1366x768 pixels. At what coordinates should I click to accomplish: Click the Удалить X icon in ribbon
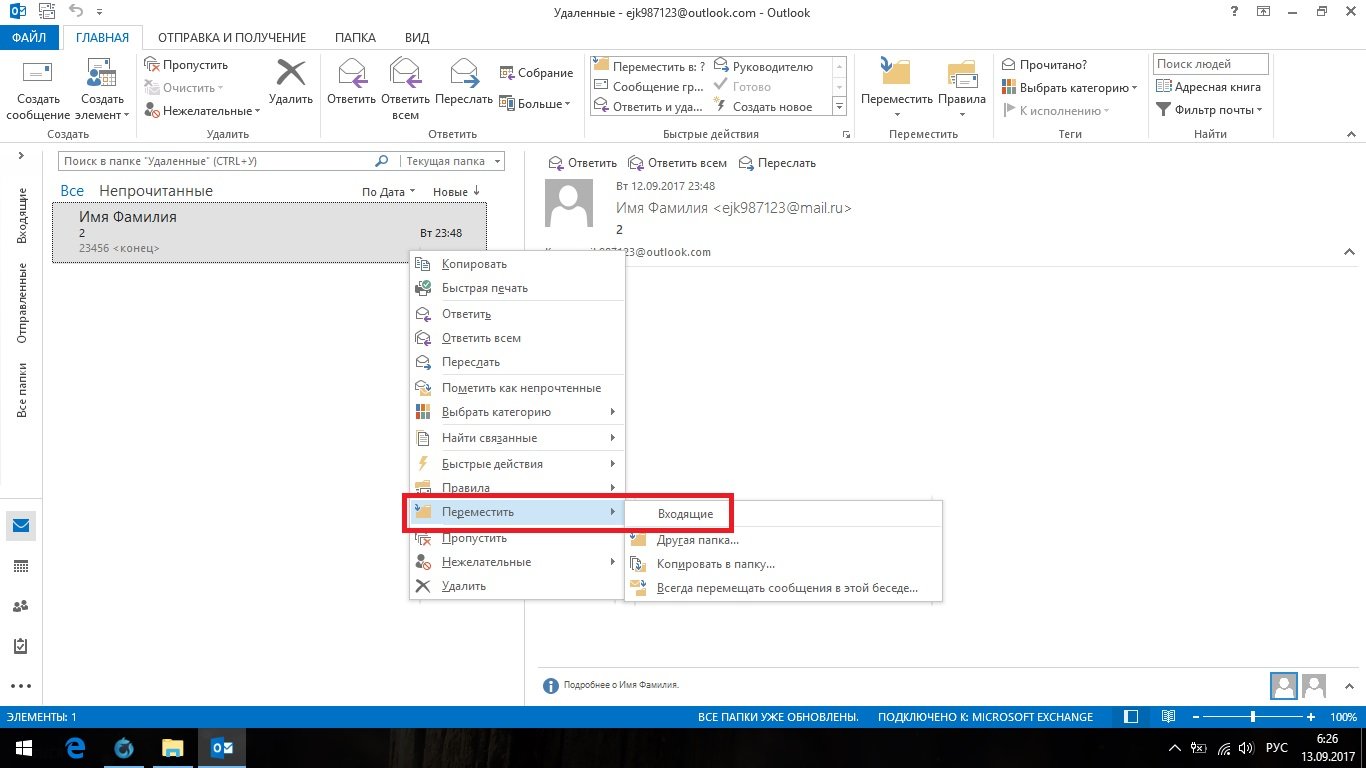click(291, 74)
